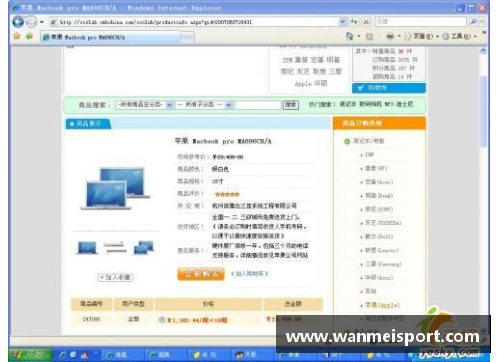Click the search magnifier icon
The height and width of the screenshot is (362, 500).
coord(473,22)
